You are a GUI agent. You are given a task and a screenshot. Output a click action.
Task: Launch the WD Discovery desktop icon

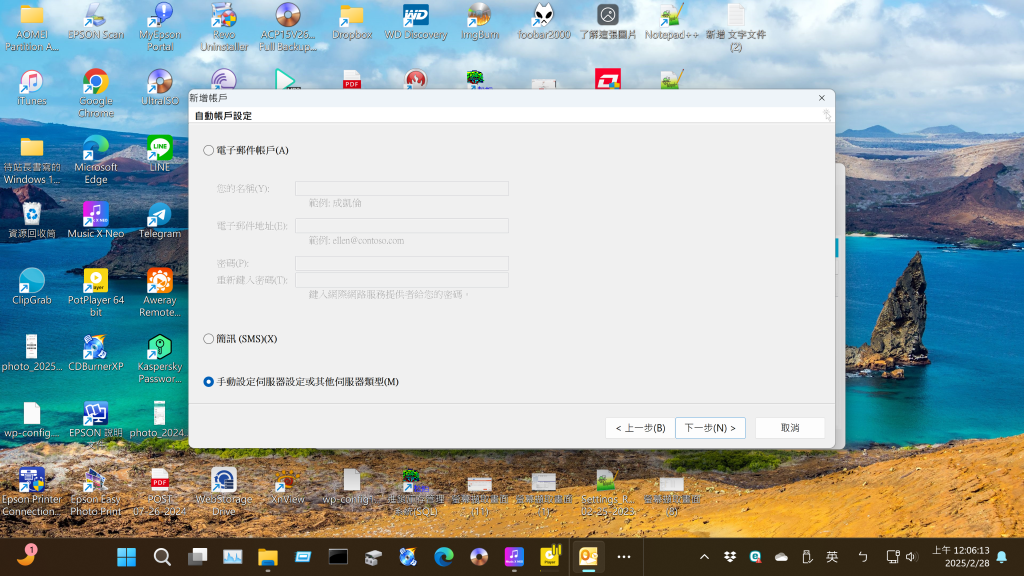(416, 21)
